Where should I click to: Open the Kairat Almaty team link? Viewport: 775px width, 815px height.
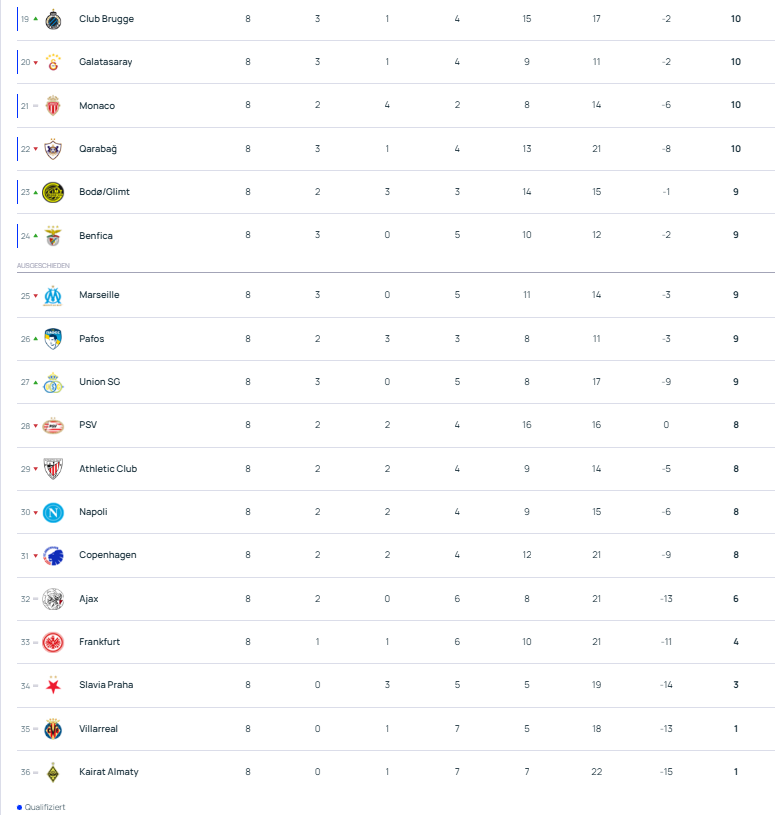[x=109, y=772]
